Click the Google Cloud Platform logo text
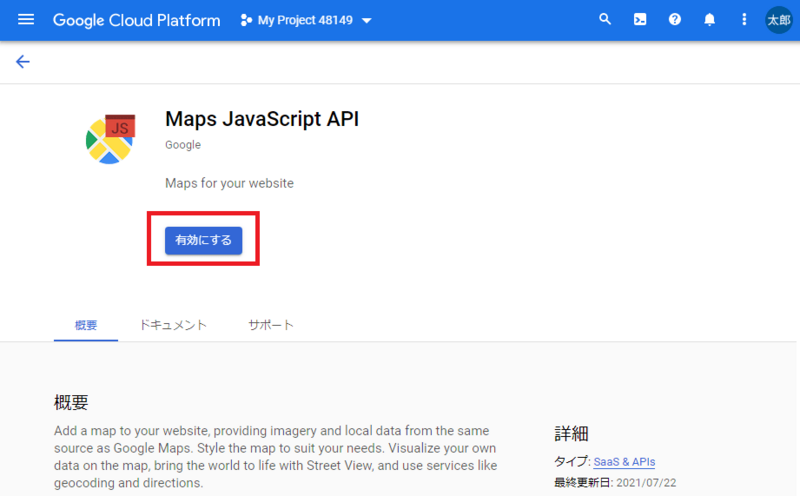Image resolution: width=800 pixels, height=496 pixels. (x=137, y=20)
